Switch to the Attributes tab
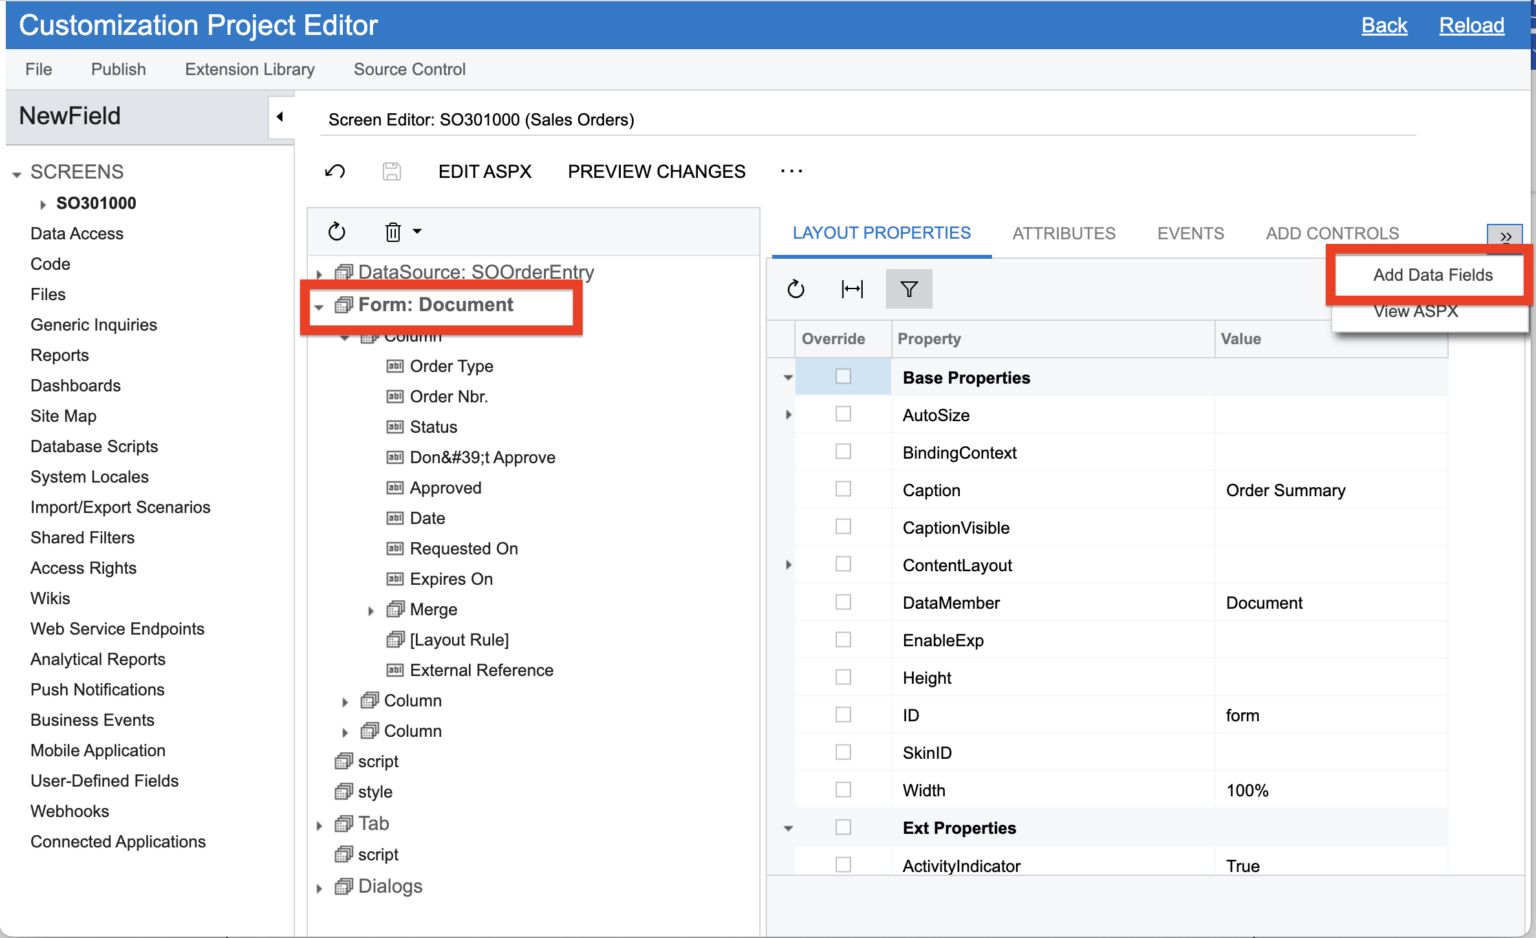1536x938 pixels. [x=1063, y=233]
